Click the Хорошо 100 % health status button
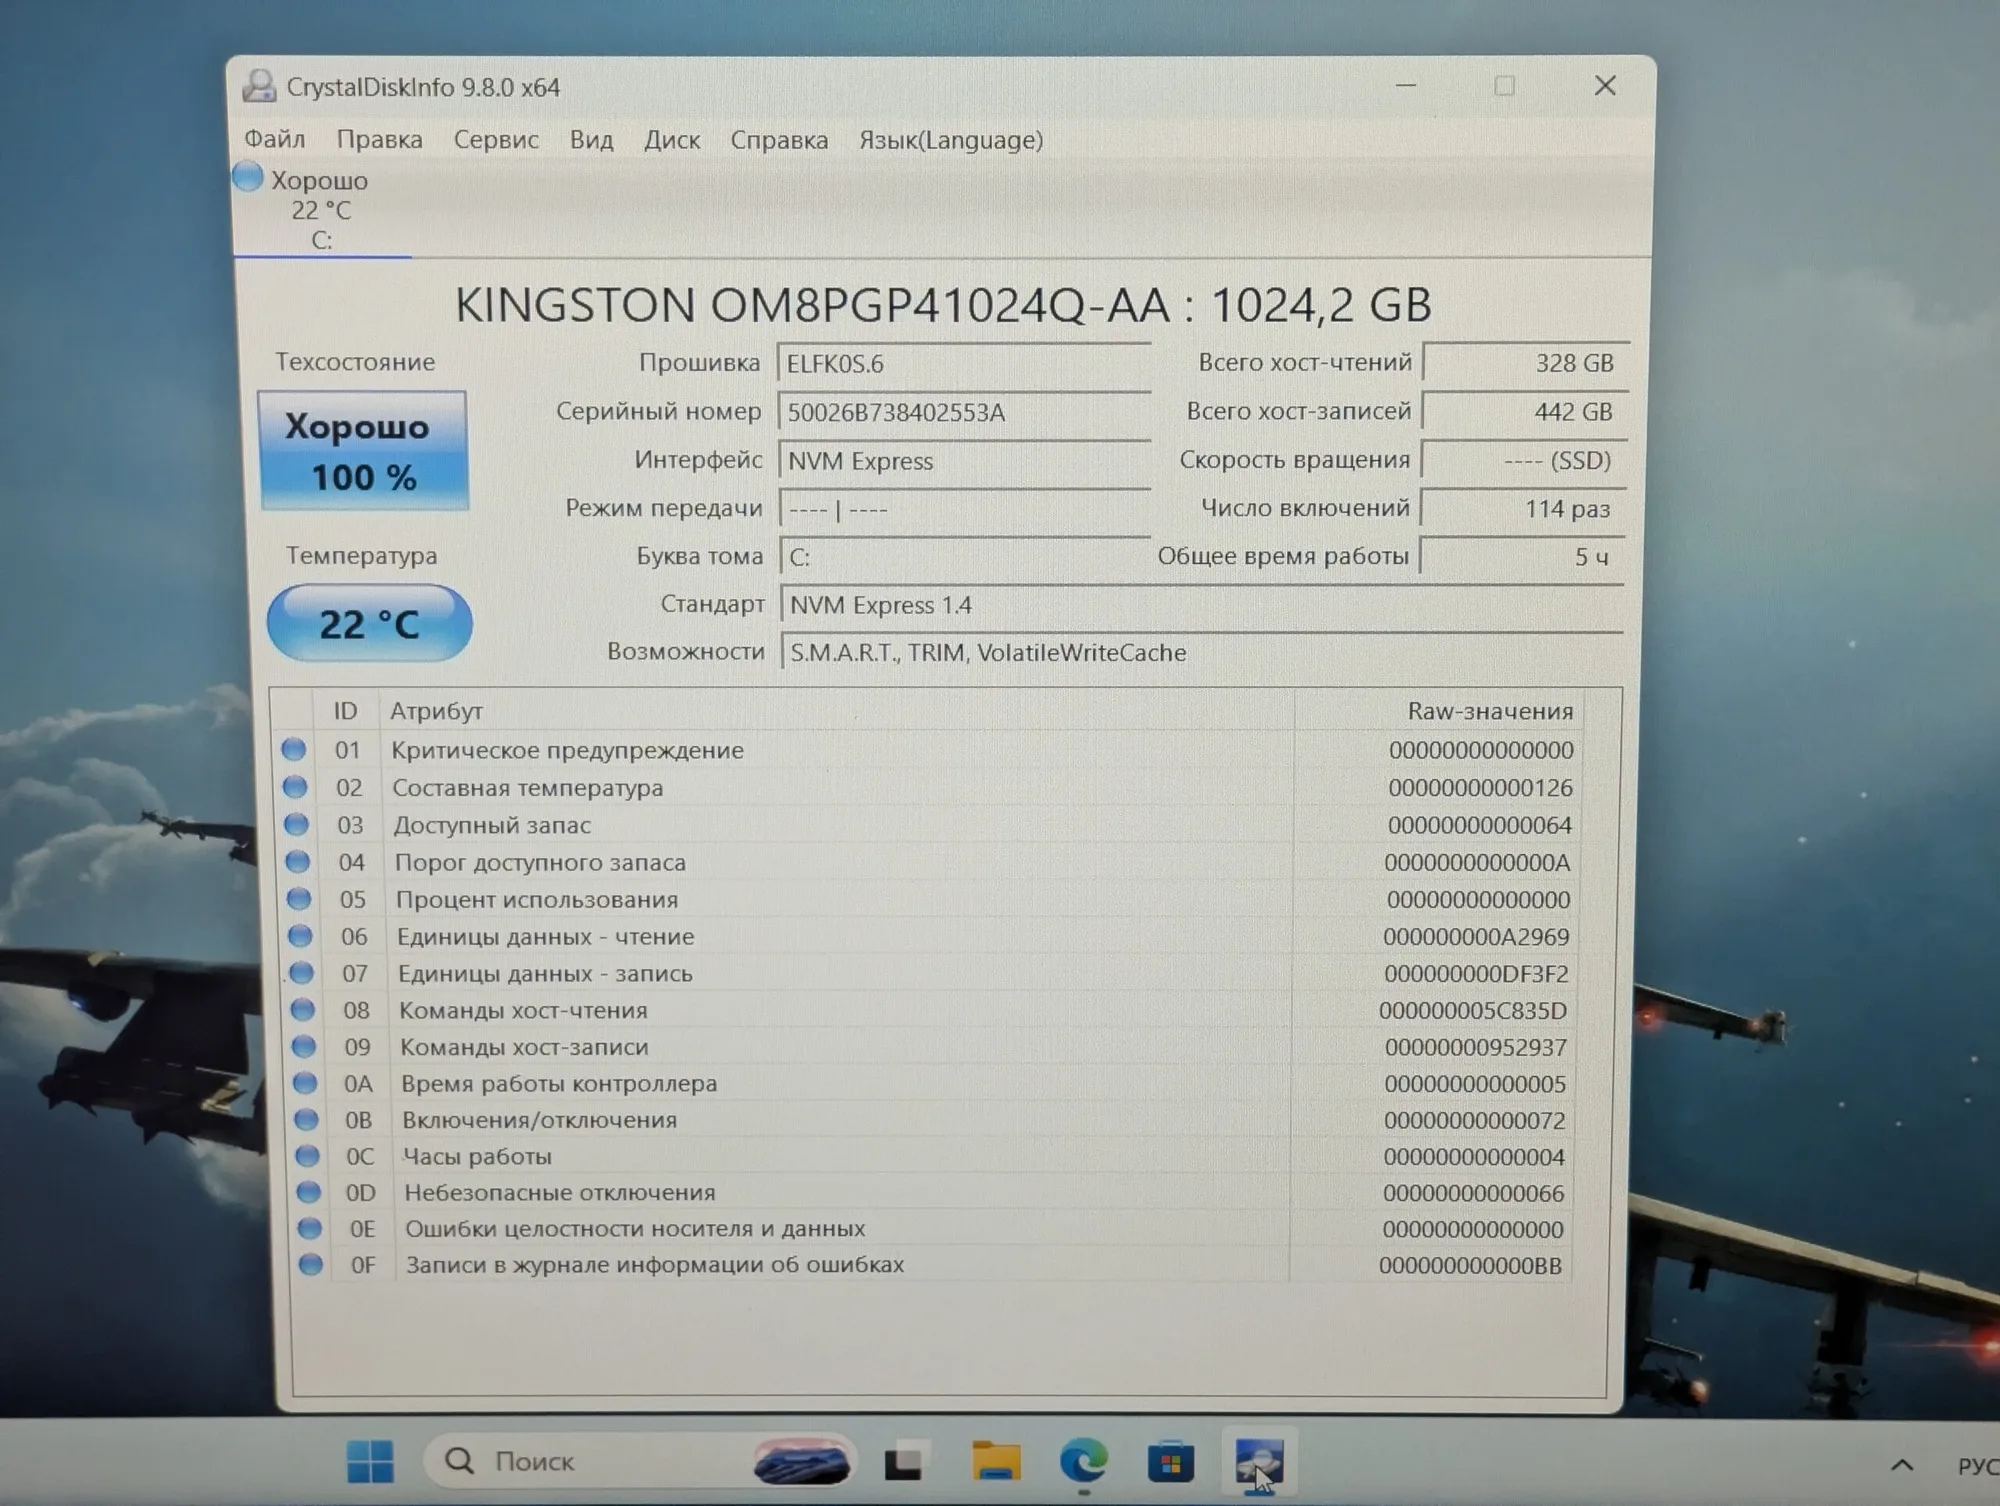This screenshot has height=1506, width=2000. pos(363,451)
